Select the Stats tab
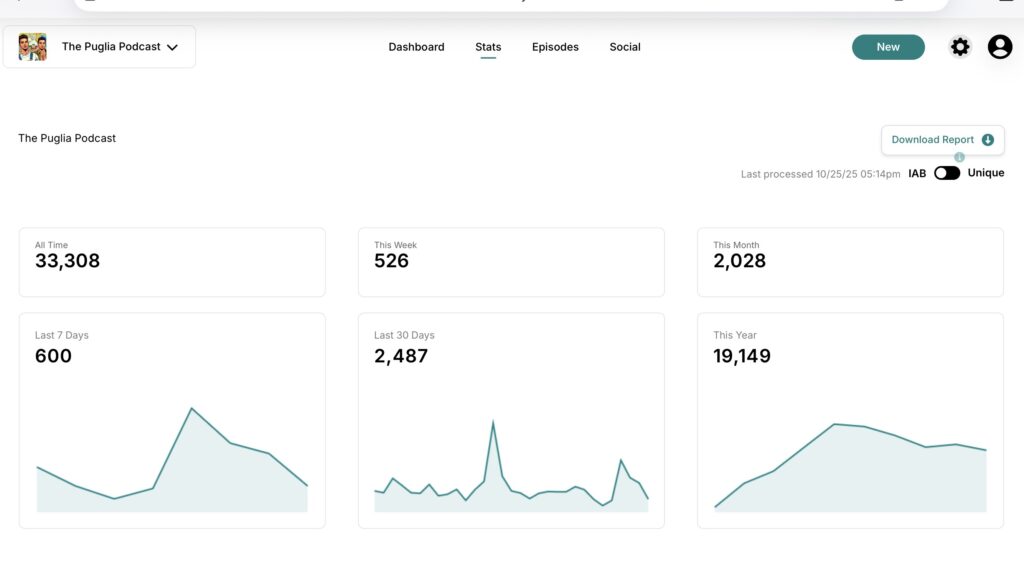Screen dimensions: 1024x576 pos(488,47)
